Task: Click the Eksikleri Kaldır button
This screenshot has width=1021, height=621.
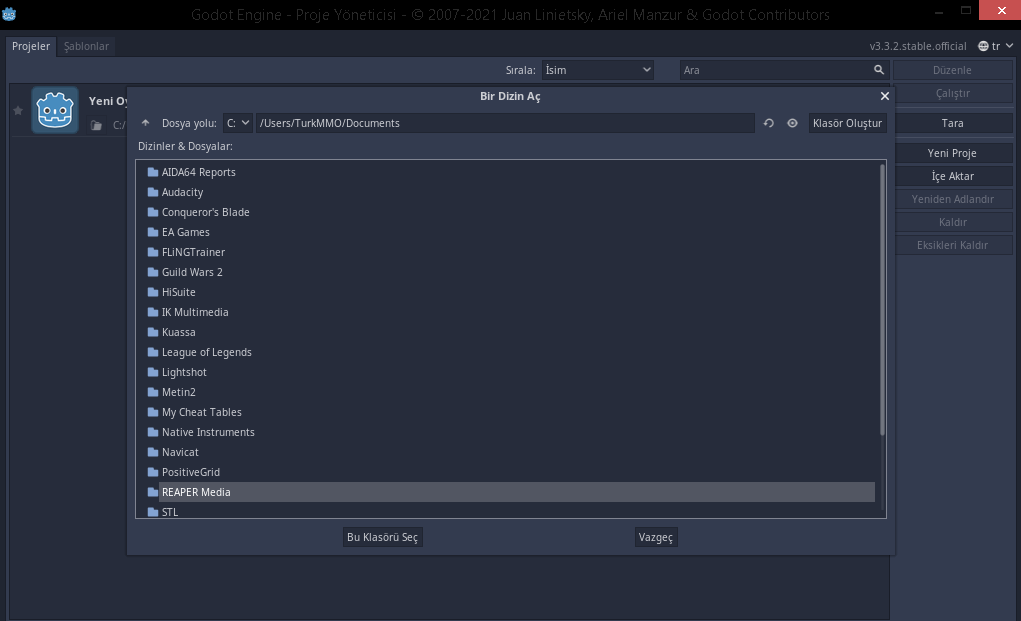Action: 952,245
